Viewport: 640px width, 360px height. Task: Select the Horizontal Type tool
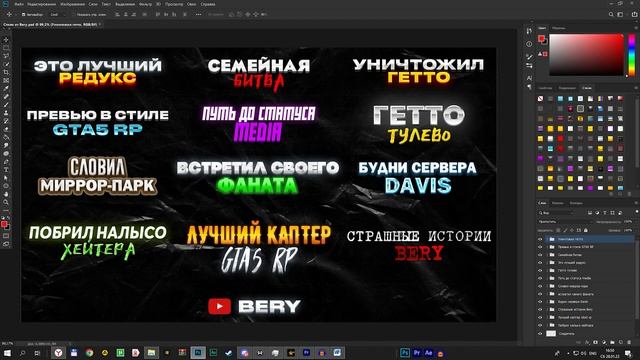(x=6, y=170)
